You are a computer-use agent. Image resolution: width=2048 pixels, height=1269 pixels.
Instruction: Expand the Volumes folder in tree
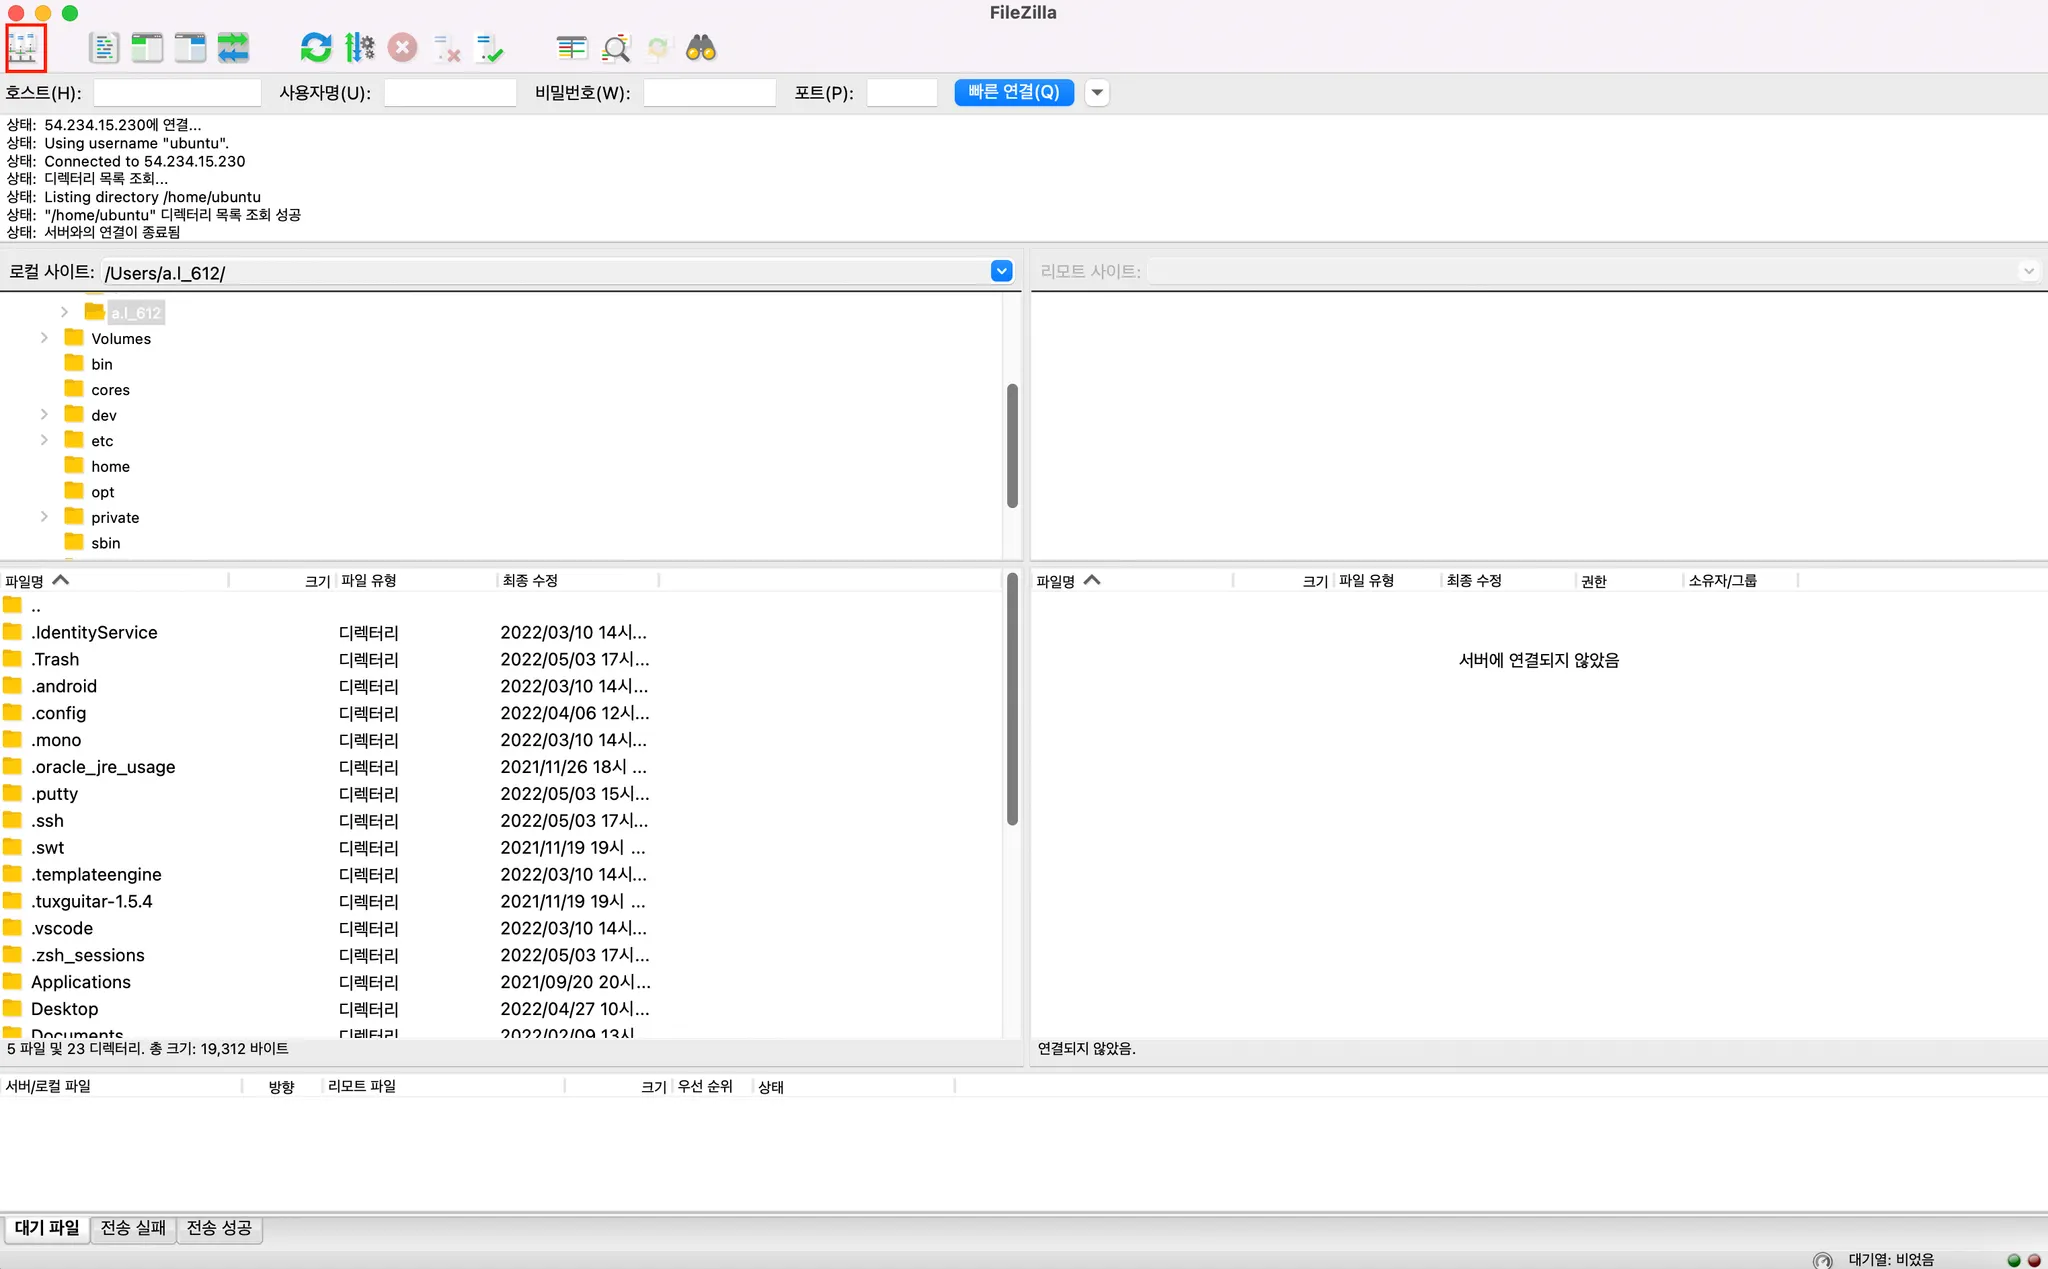click(x=44, y=338)
